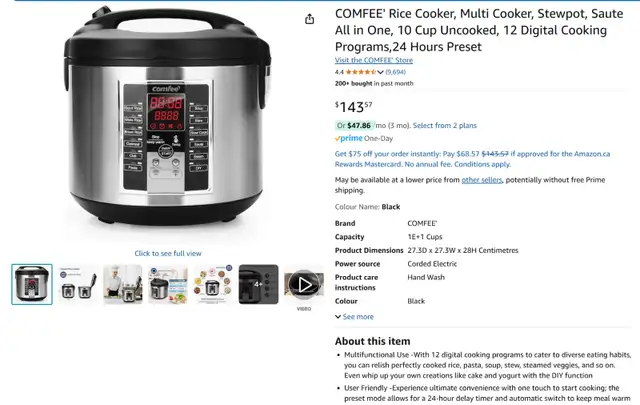Screen dimensions: 640x405
Task: Expand See more product details
Action: (354, 317)
